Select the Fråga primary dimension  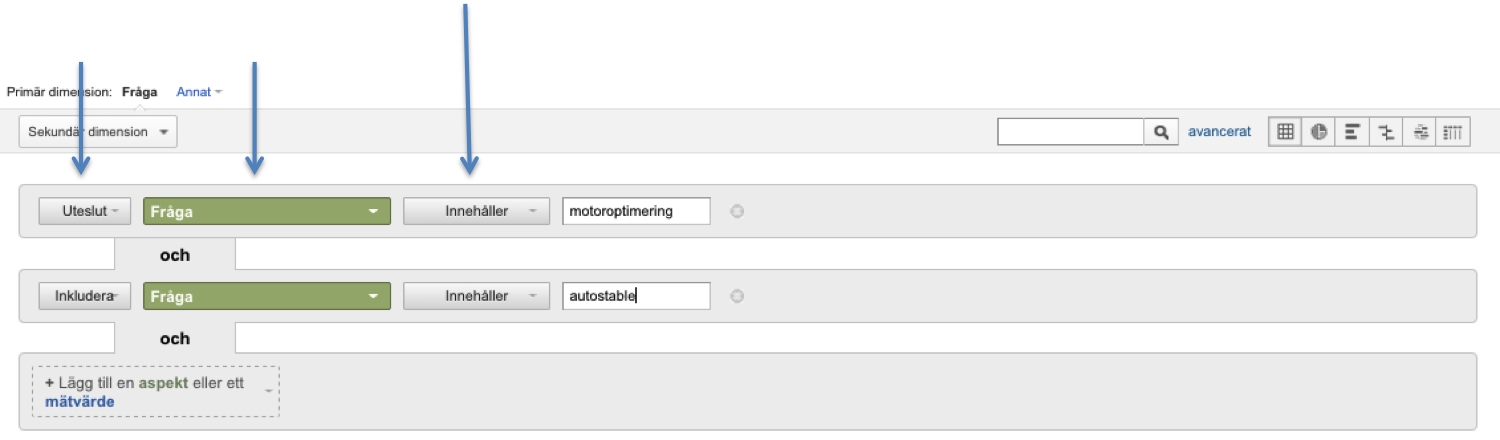(x=140, y=92)
